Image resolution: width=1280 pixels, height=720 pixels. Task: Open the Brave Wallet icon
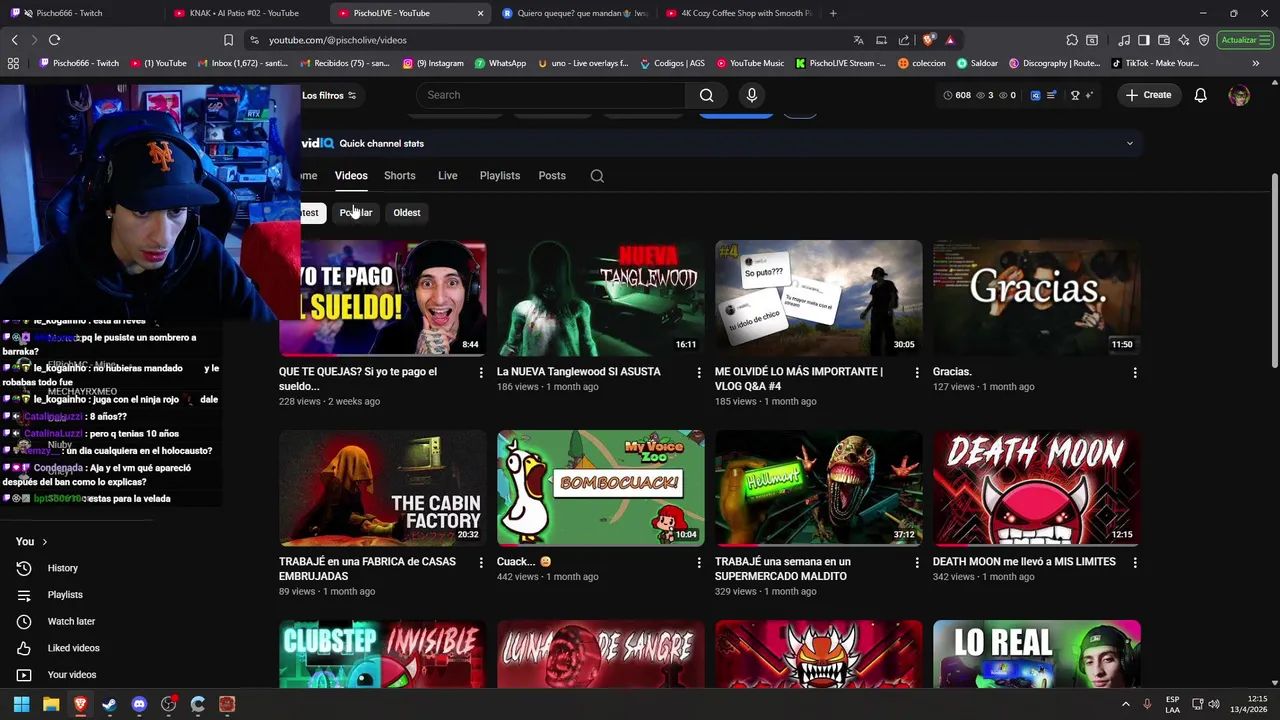[x=1164, y=40]
